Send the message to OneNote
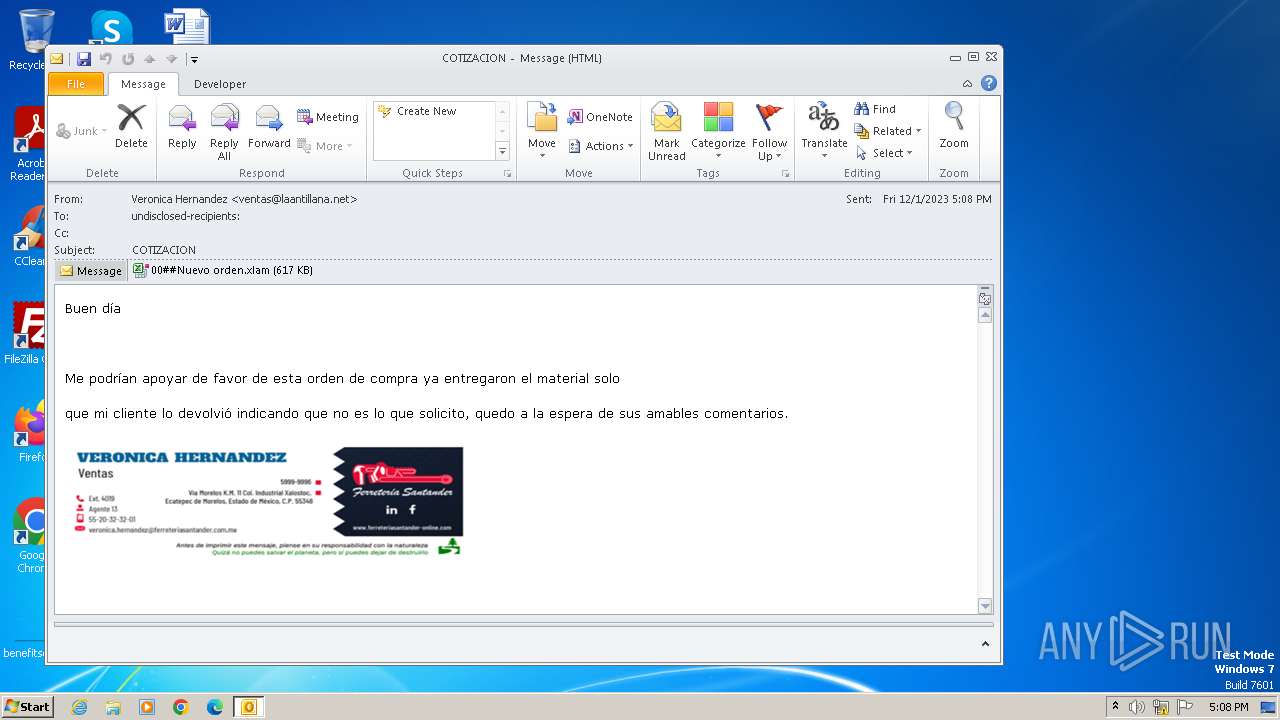 tap(600, 117)
